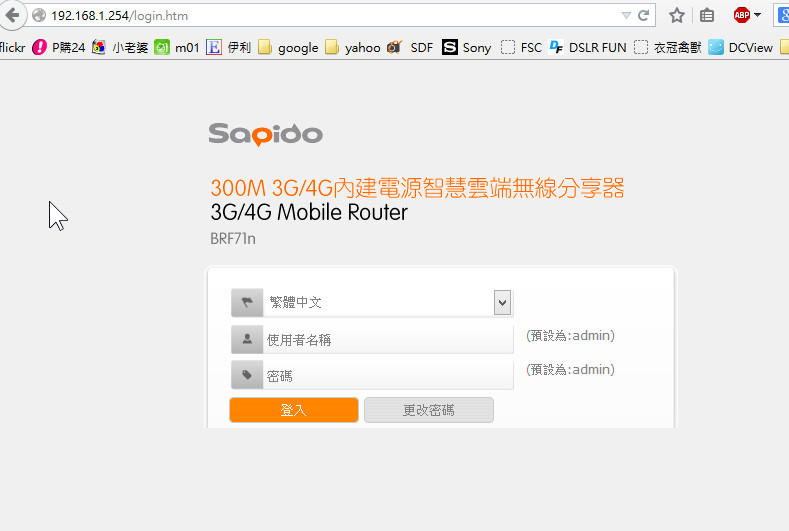This screenshot has height=531, width=789.
Task: Reload the page with the refresh icon
Action: click(643, 16)
